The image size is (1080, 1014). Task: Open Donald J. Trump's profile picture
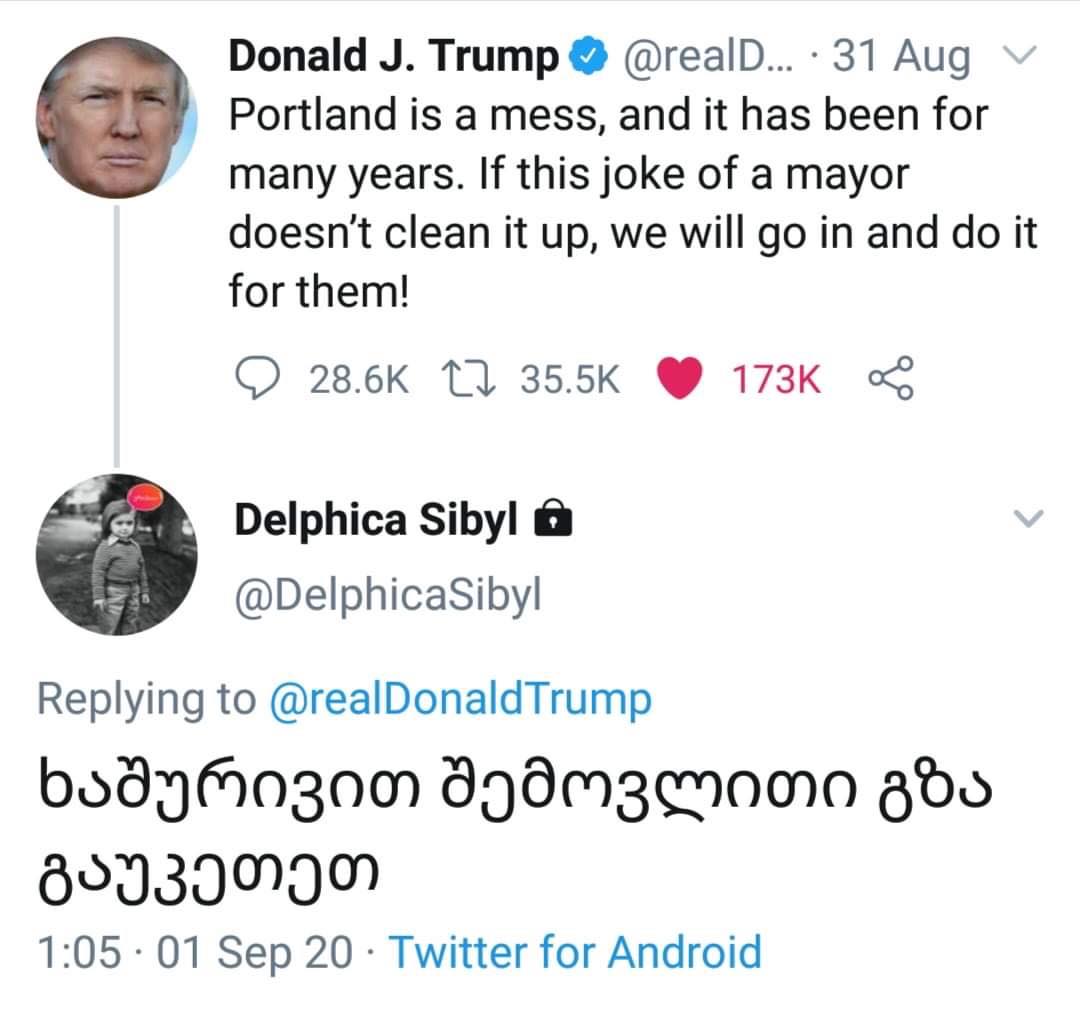click(117, 118)
